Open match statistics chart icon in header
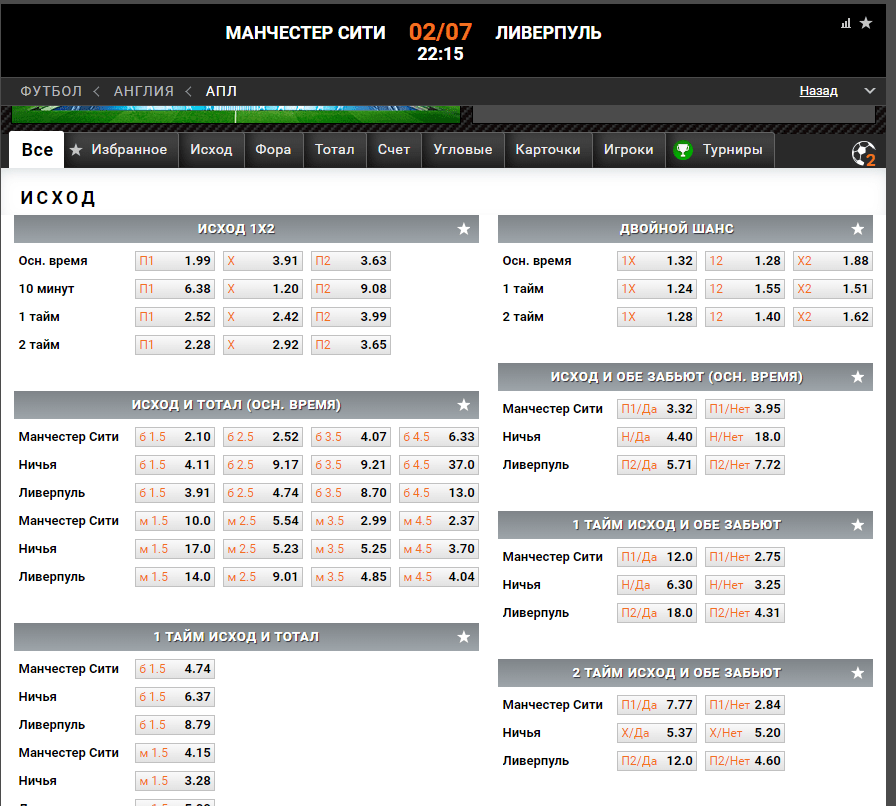Viewport: 896px width, 806px height. click(846, 23)
